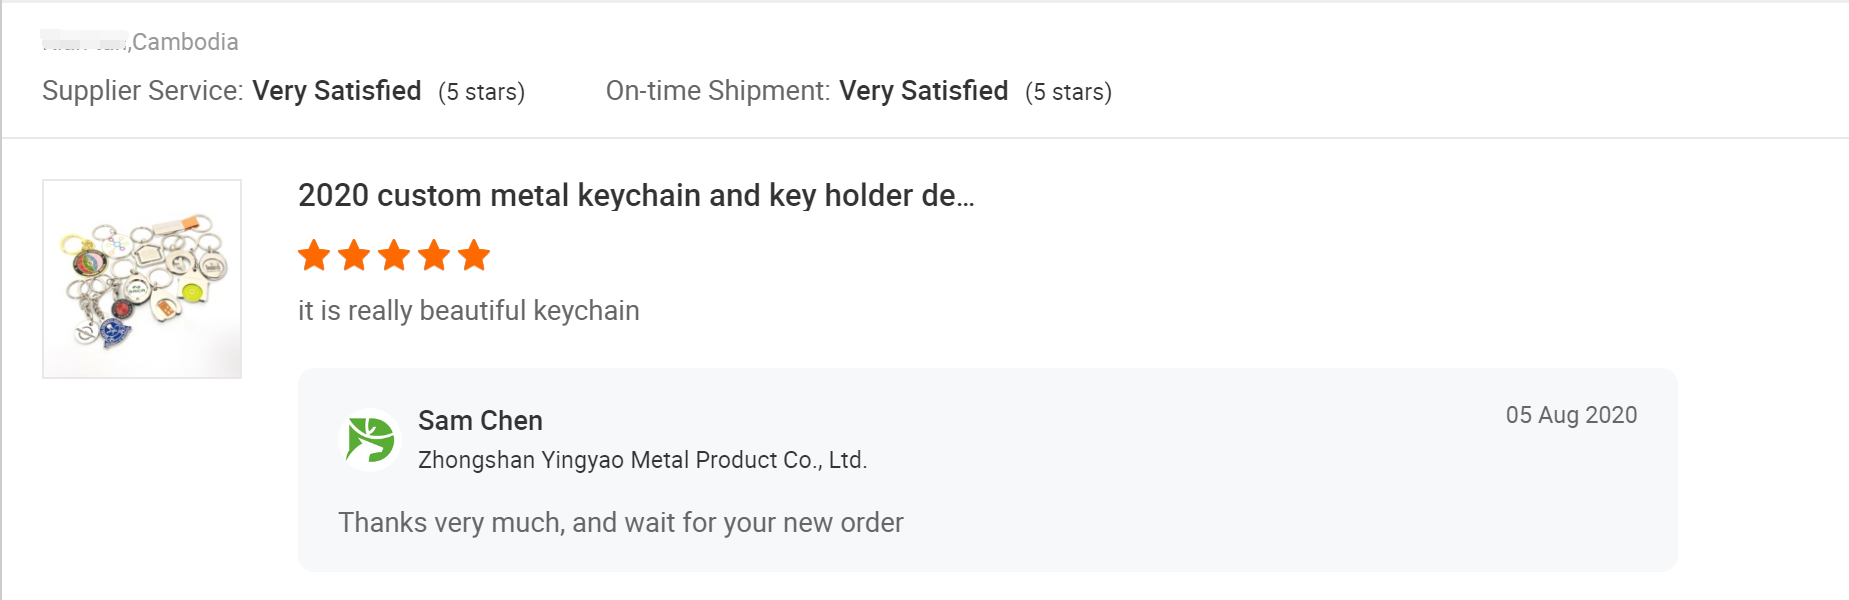Click the supplier reply 'Thanks very much' text
The height and width of the screenshot is (600, 1849).
coord(621,522)
